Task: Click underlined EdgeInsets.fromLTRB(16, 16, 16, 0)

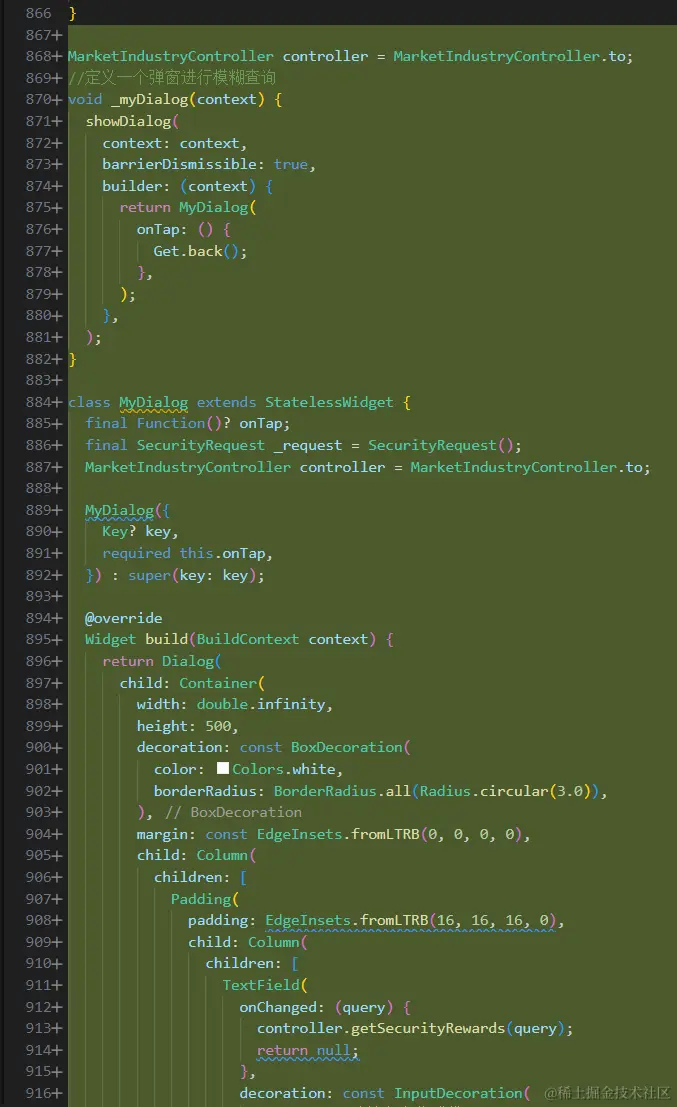Action: click(x=410, y=921)
